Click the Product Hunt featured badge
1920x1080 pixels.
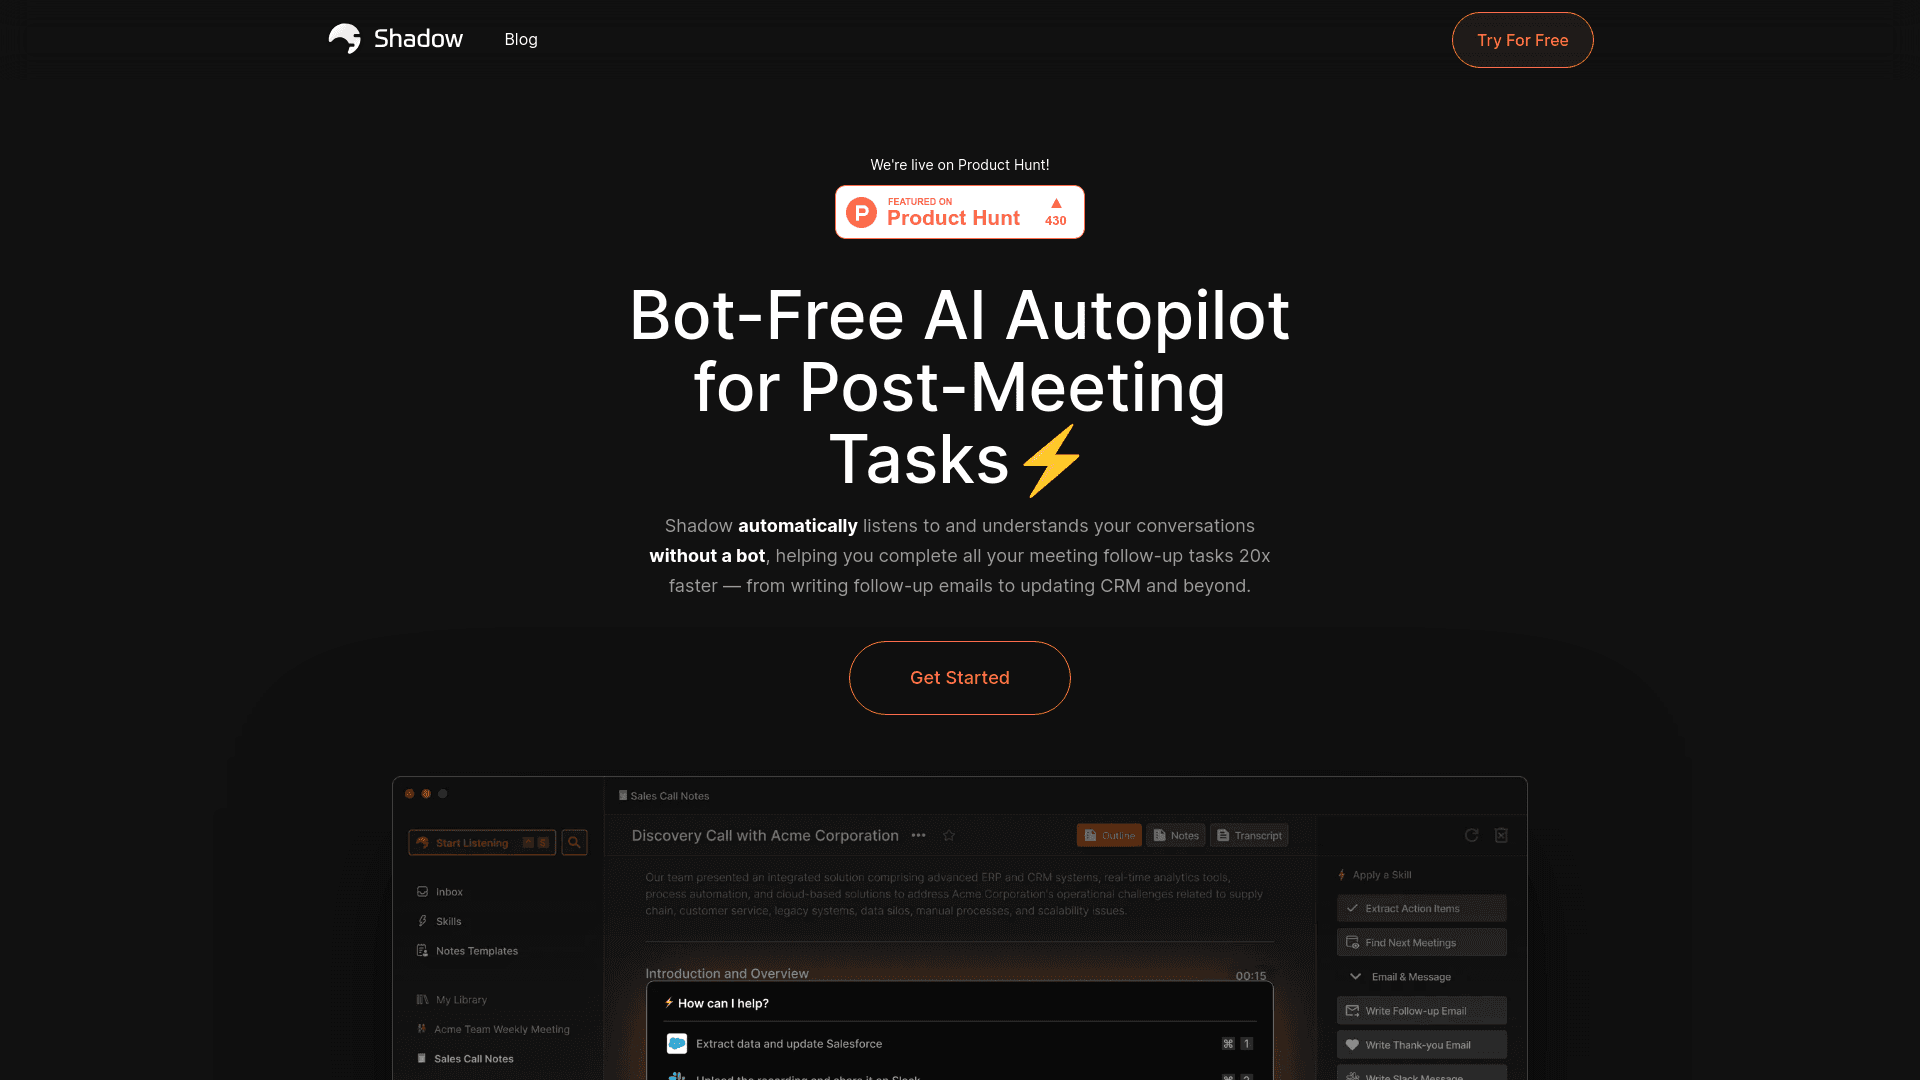960,212
